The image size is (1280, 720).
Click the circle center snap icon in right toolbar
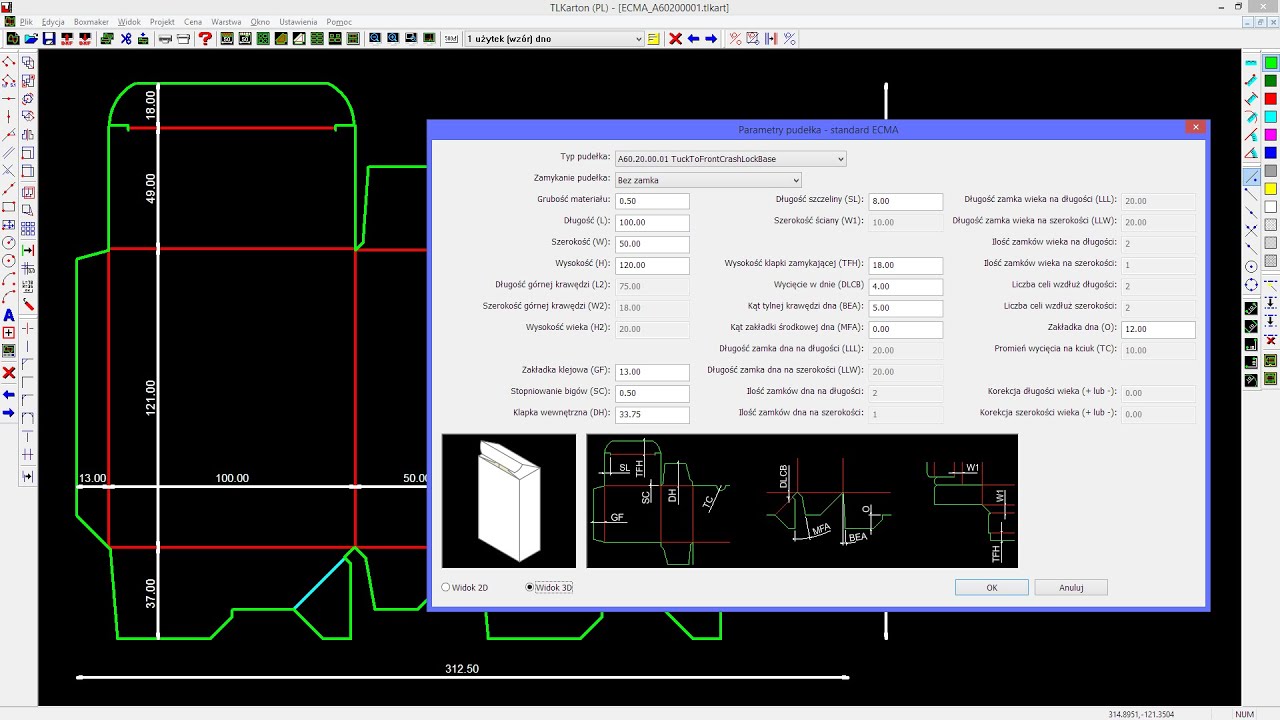[x=1251, y=266]
